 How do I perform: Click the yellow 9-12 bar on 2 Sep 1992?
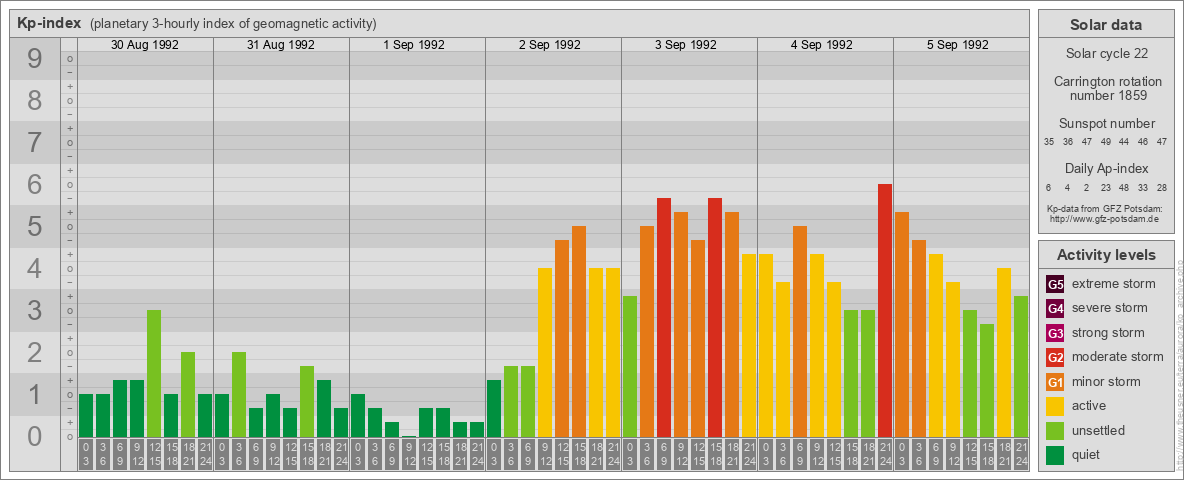point(545,352)
